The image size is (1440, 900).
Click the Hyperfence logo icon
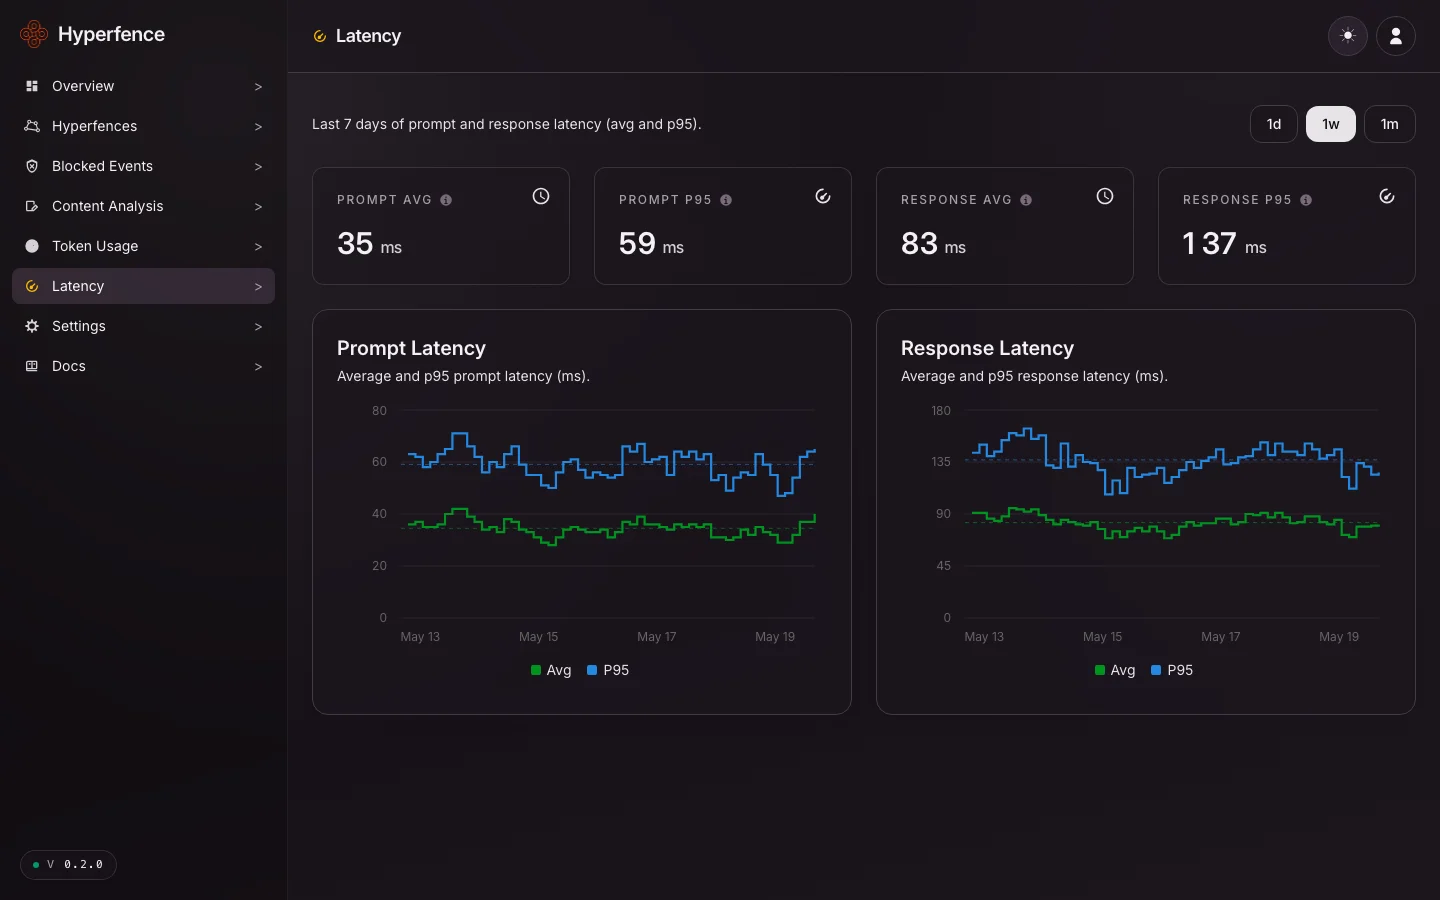pyautogui.click(x=34, y=34)
